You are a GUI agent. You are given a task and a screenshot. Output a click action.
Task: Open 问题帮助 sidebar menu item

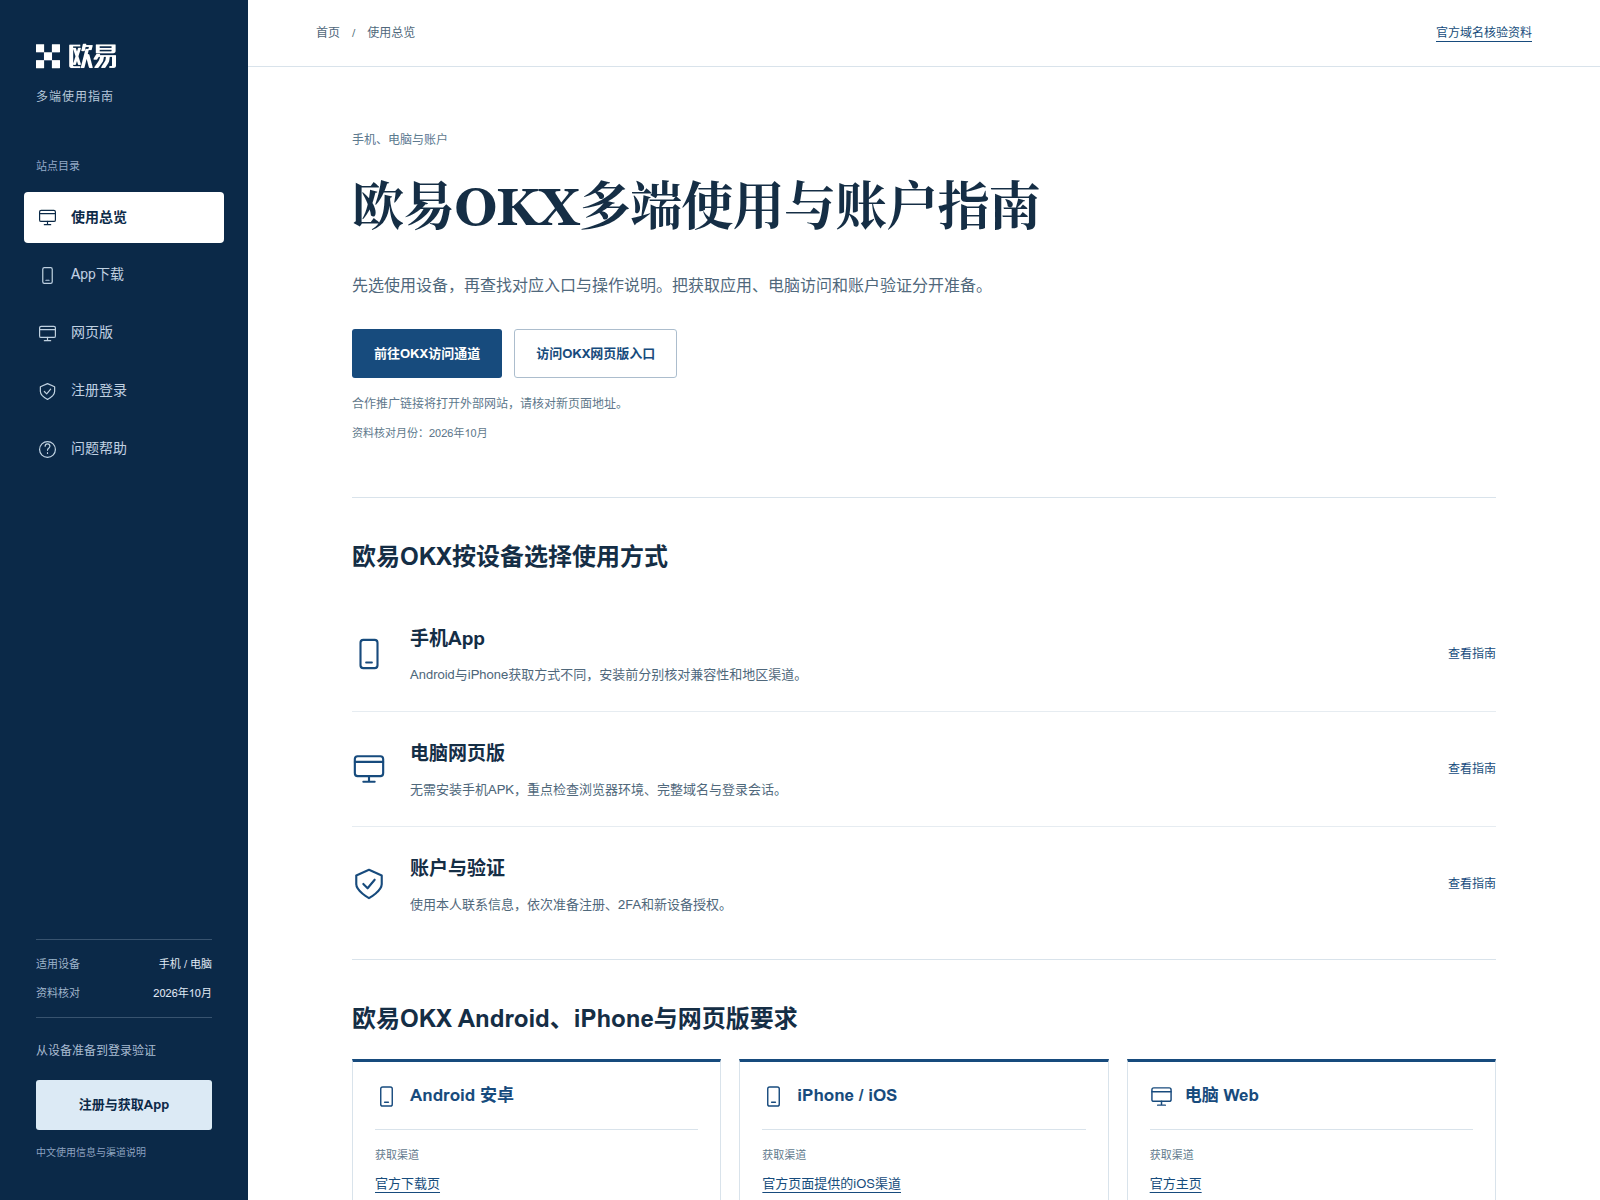[124, 449]
